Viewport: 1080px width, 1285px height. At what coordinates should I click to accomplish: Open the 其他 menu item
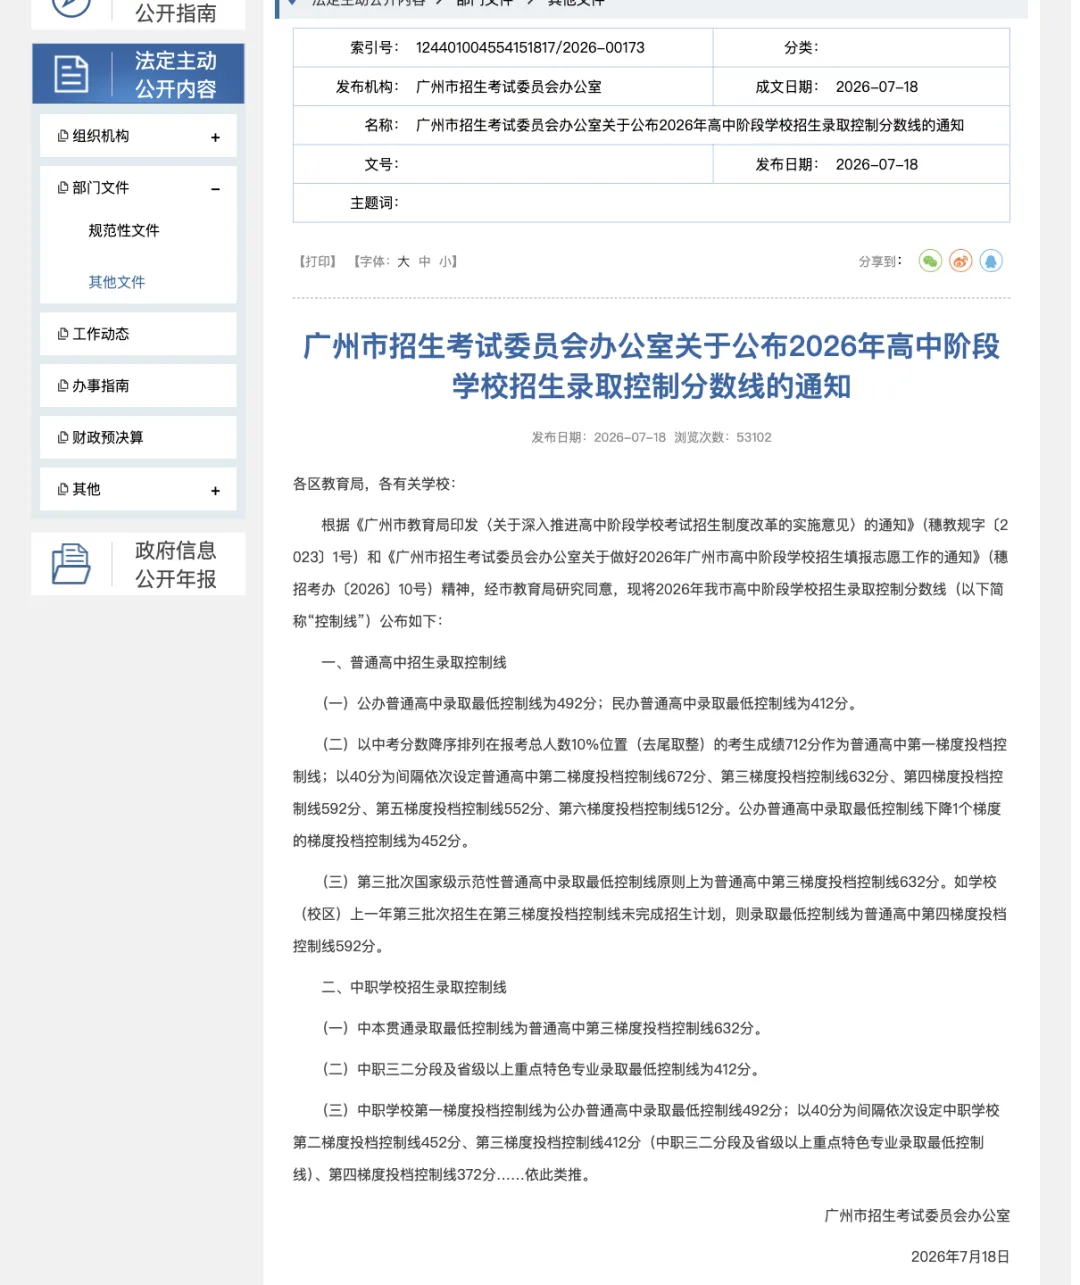138,490
